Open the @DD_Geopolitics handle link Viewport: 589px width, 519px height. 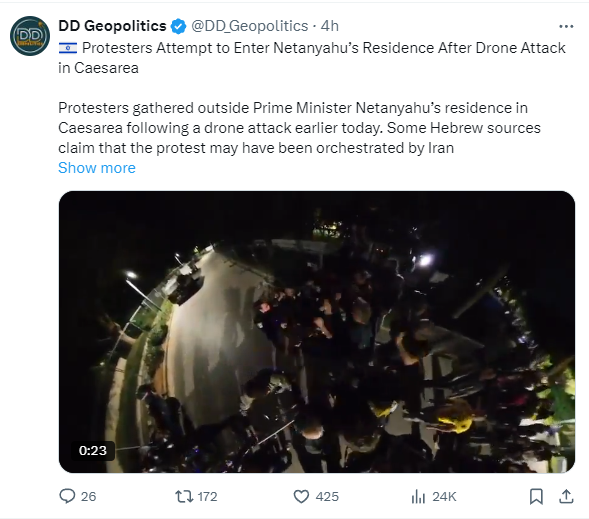249,26
